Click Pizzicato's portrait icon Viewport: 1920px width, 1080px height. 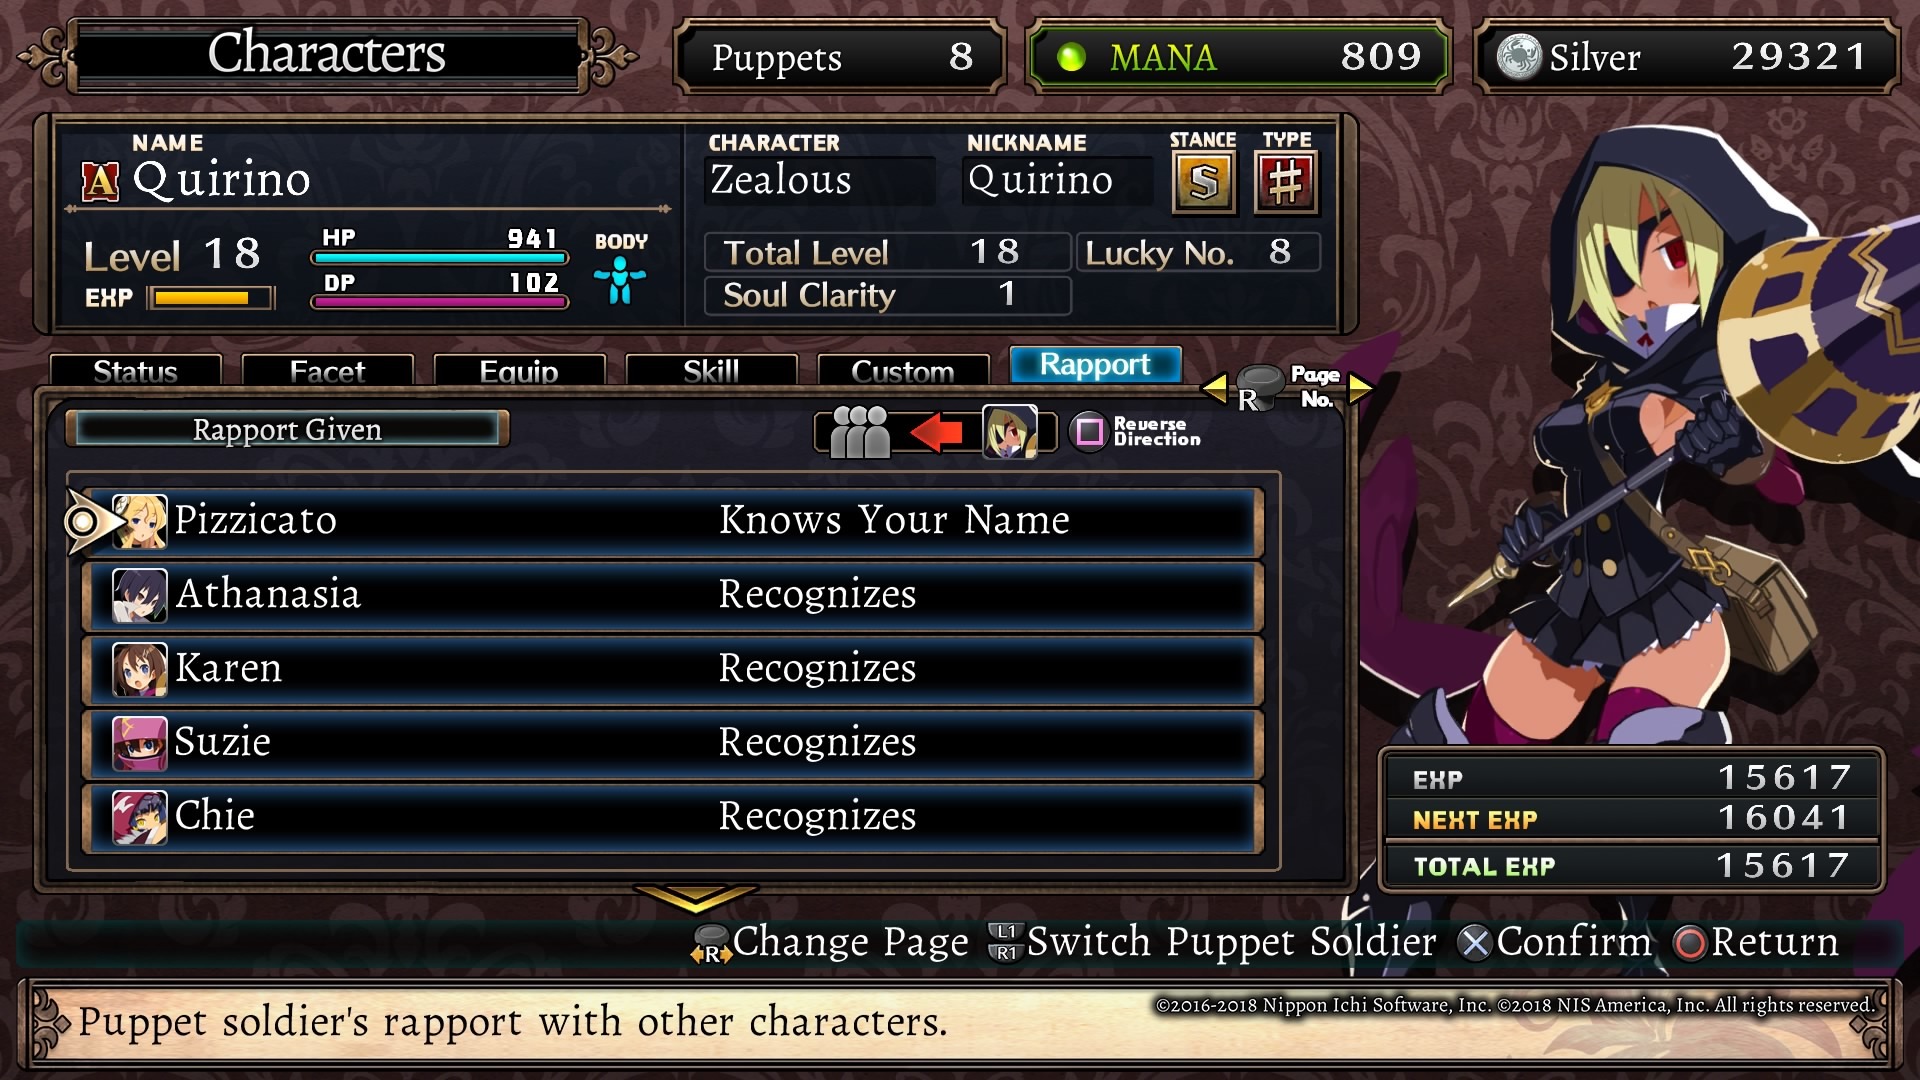pos(139,521)
